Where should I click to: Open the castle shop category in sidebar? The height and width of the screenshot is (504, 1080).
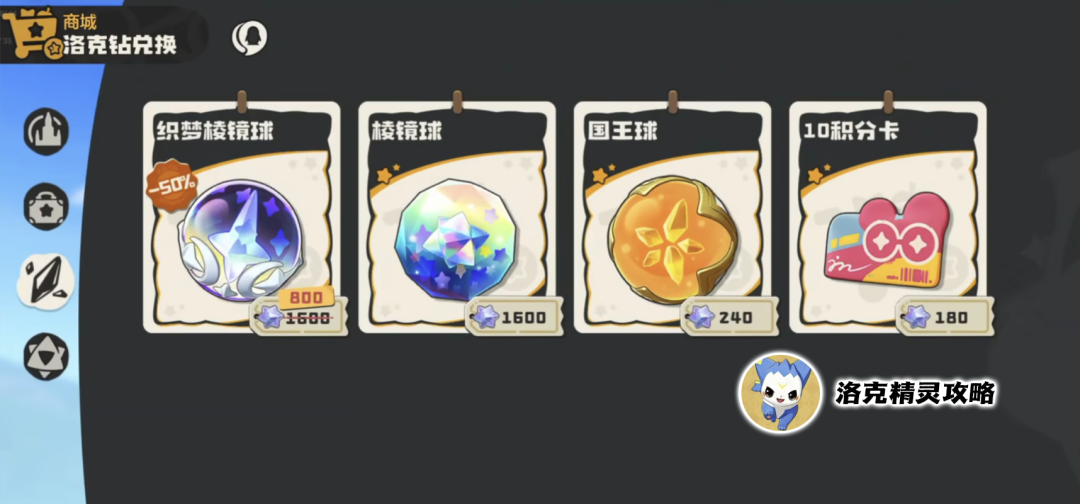click(46, 131)
